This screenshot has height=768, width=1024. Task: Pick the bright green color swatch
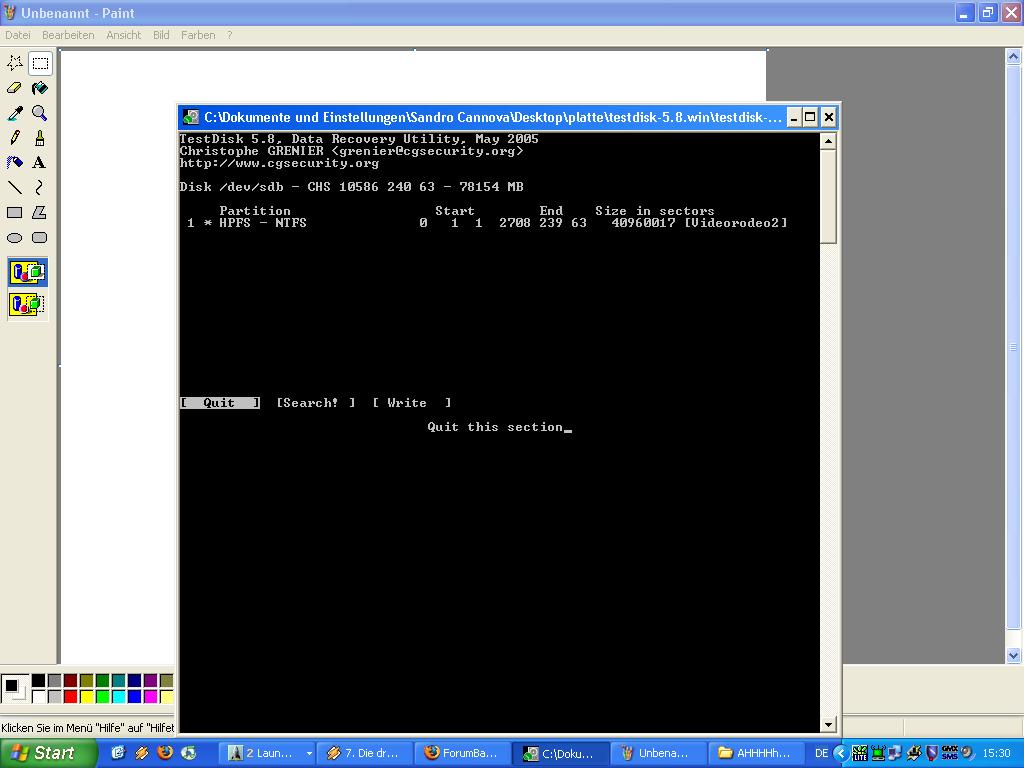point(103,697)
